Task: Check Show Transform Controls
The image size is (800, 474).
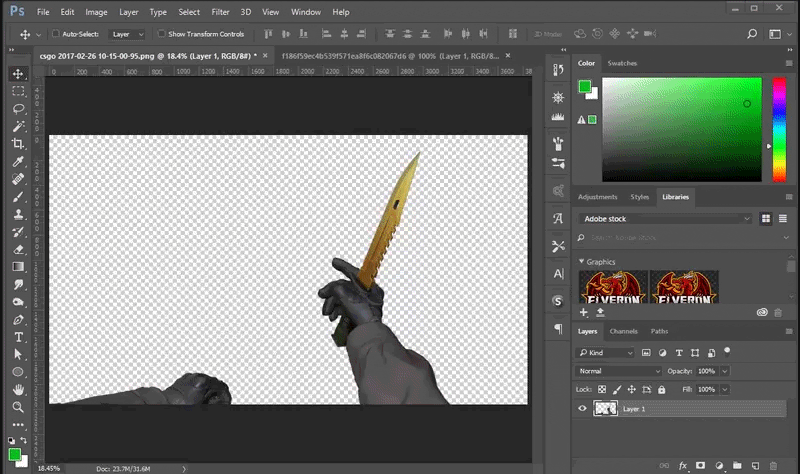Action: 160,34
